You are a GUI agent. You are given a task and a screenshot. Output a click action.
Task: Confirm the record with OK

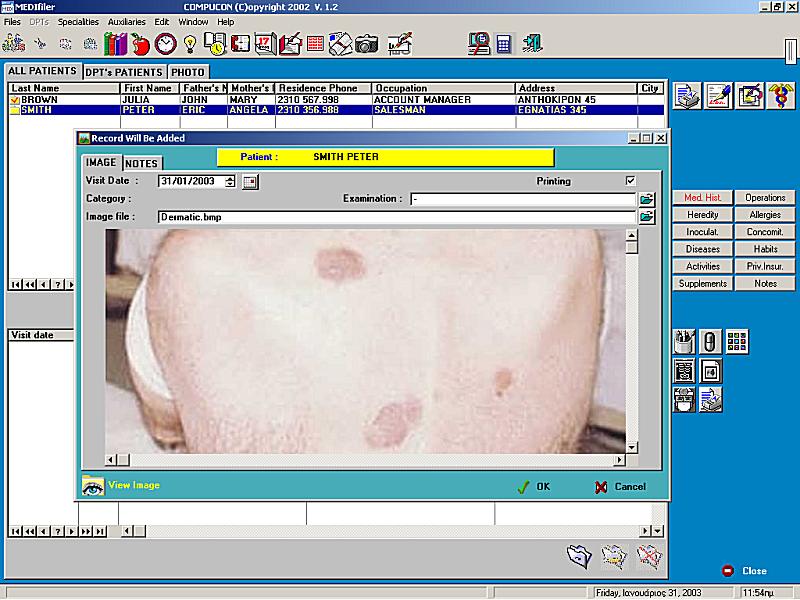[x=534, y=487]
